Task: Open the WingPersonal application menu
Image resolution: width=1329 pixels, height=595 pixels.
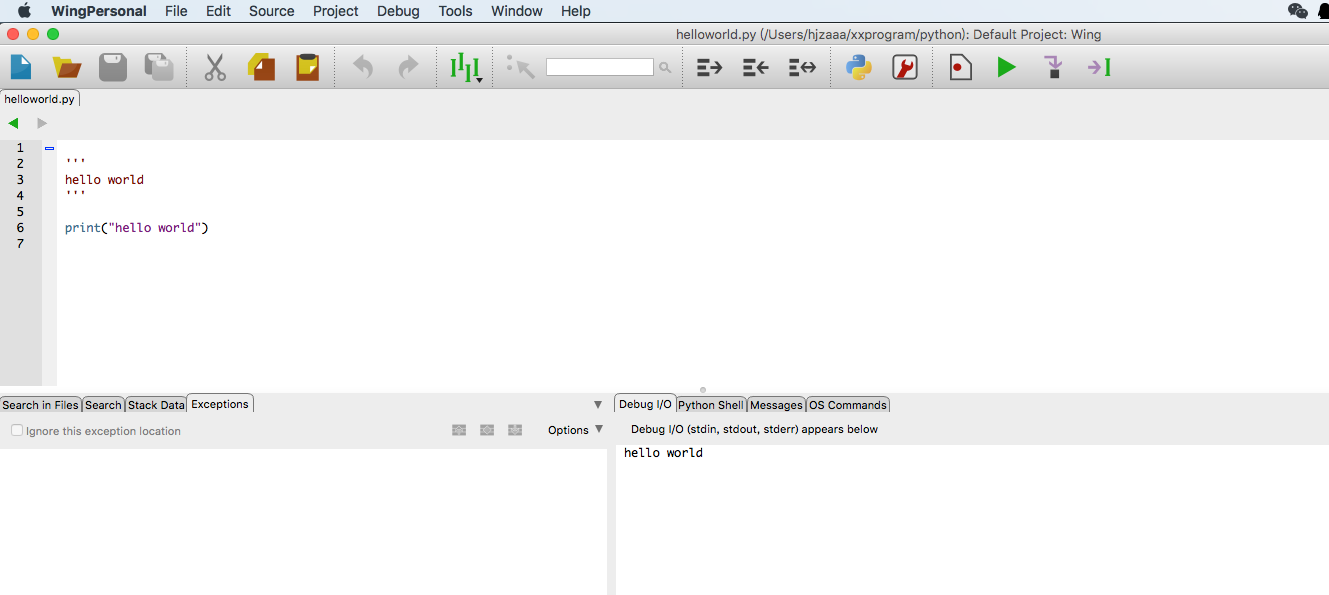Action: (99, 11)
